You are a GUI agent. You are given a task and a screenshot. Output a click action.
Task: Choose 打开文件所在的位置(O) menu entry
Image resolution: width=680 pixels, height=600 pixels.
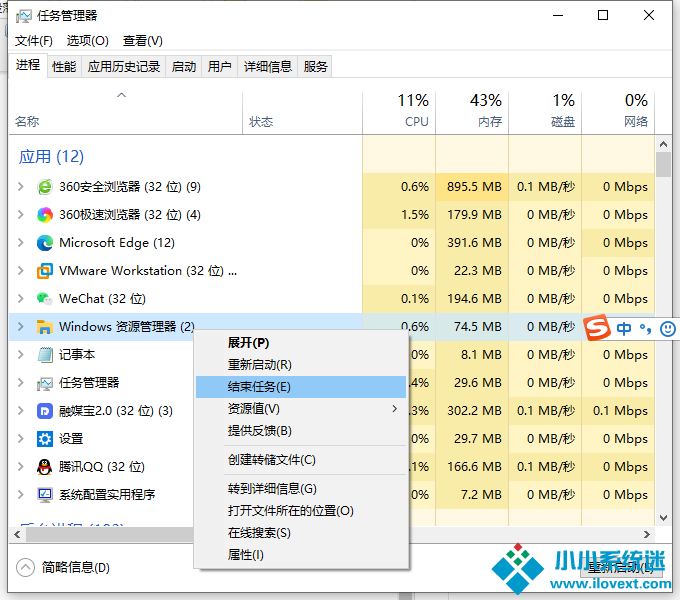point(301,511)
